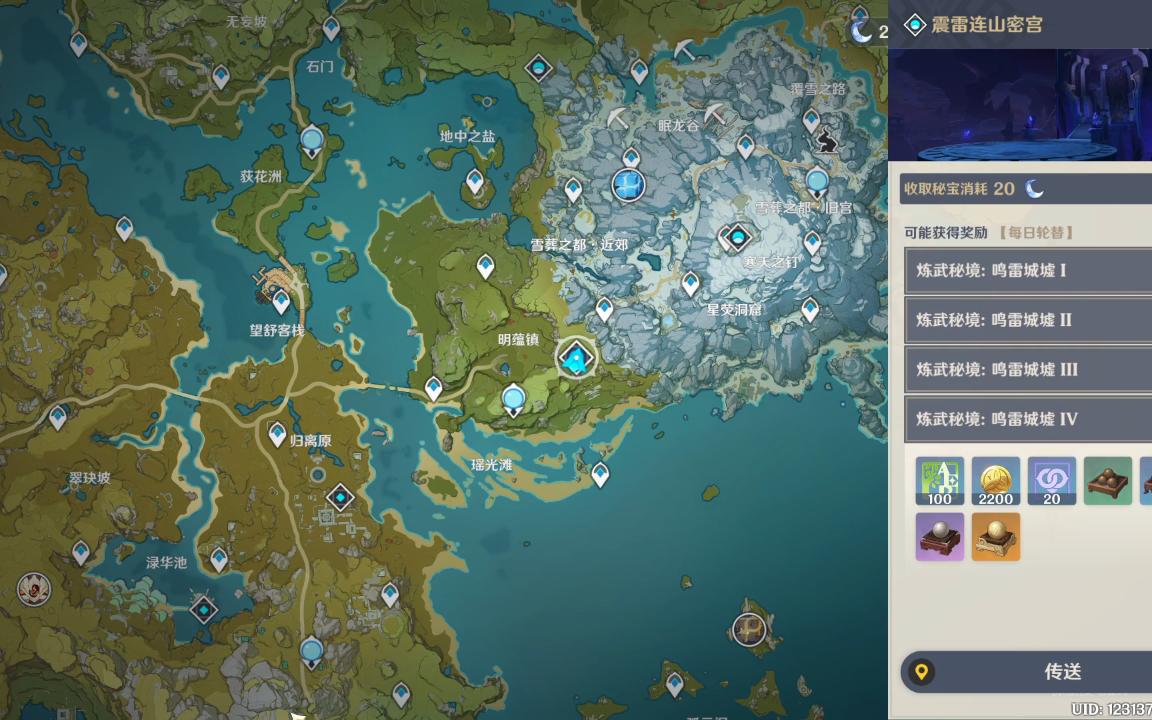Click the 每日轮替 daily rotation label

(x=1036, y=233)
